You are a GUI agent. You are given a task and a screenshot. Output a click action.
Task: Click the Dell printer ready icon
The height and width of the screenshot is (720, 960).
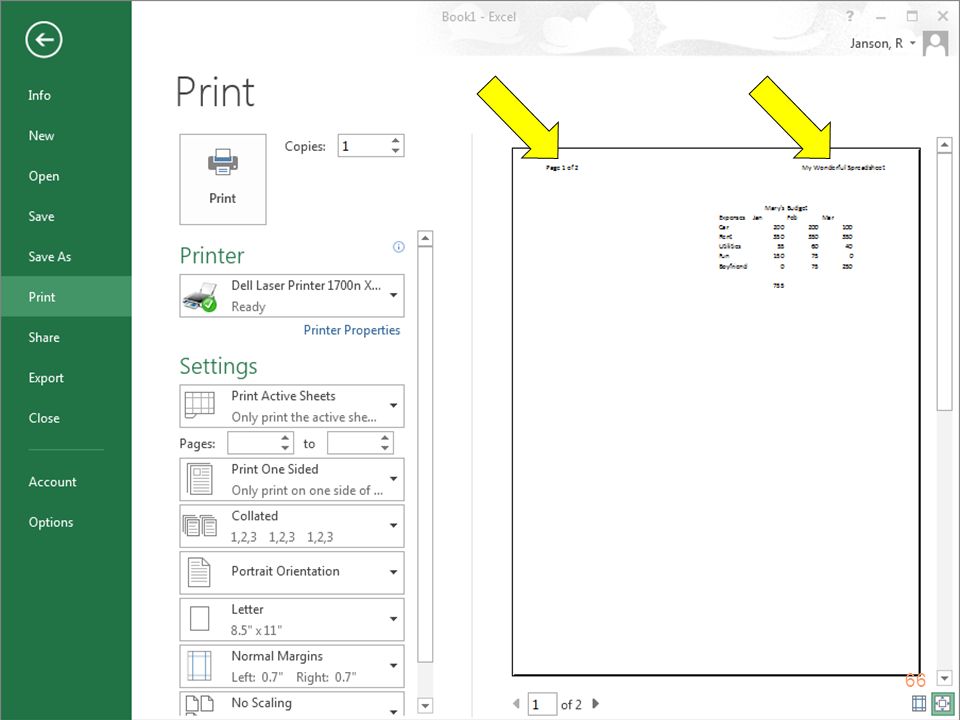(200, 296)
